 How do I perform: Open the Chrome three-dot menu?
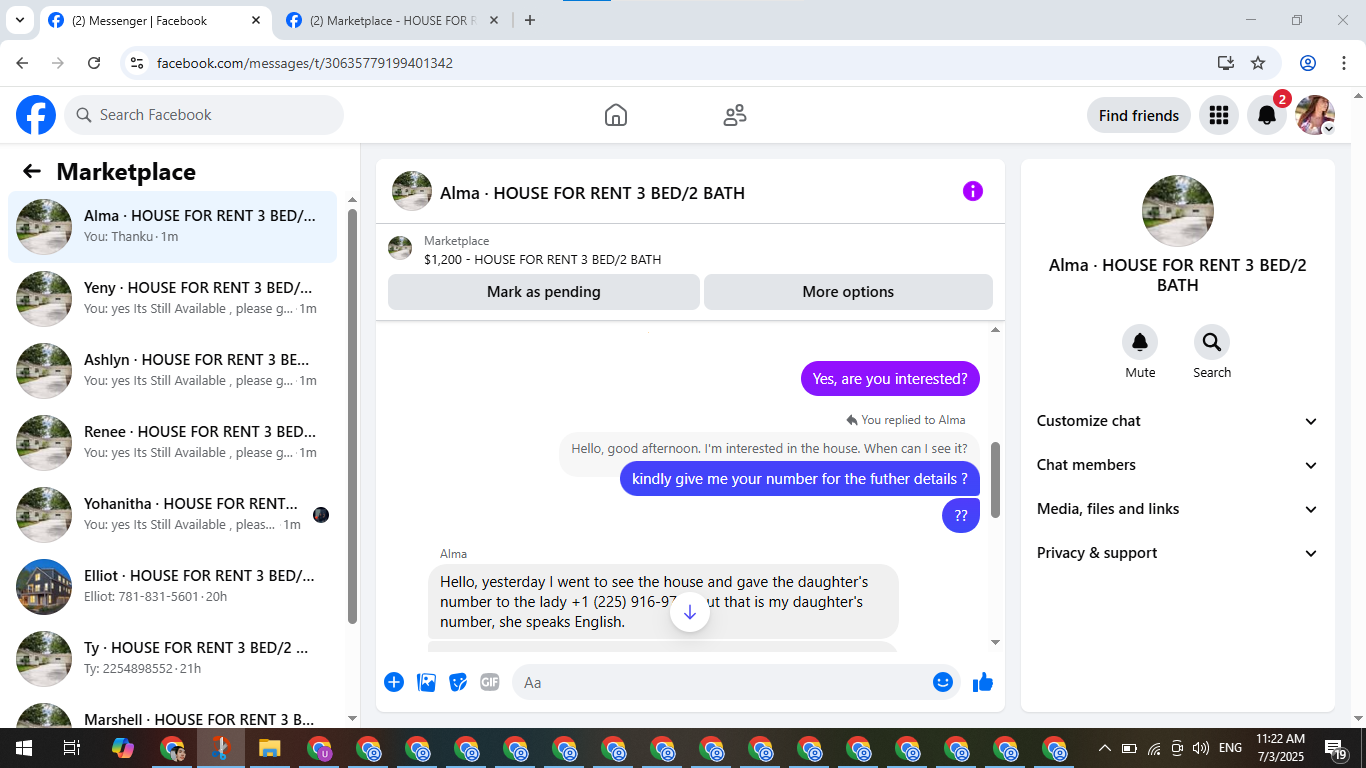pos(1343,63)
